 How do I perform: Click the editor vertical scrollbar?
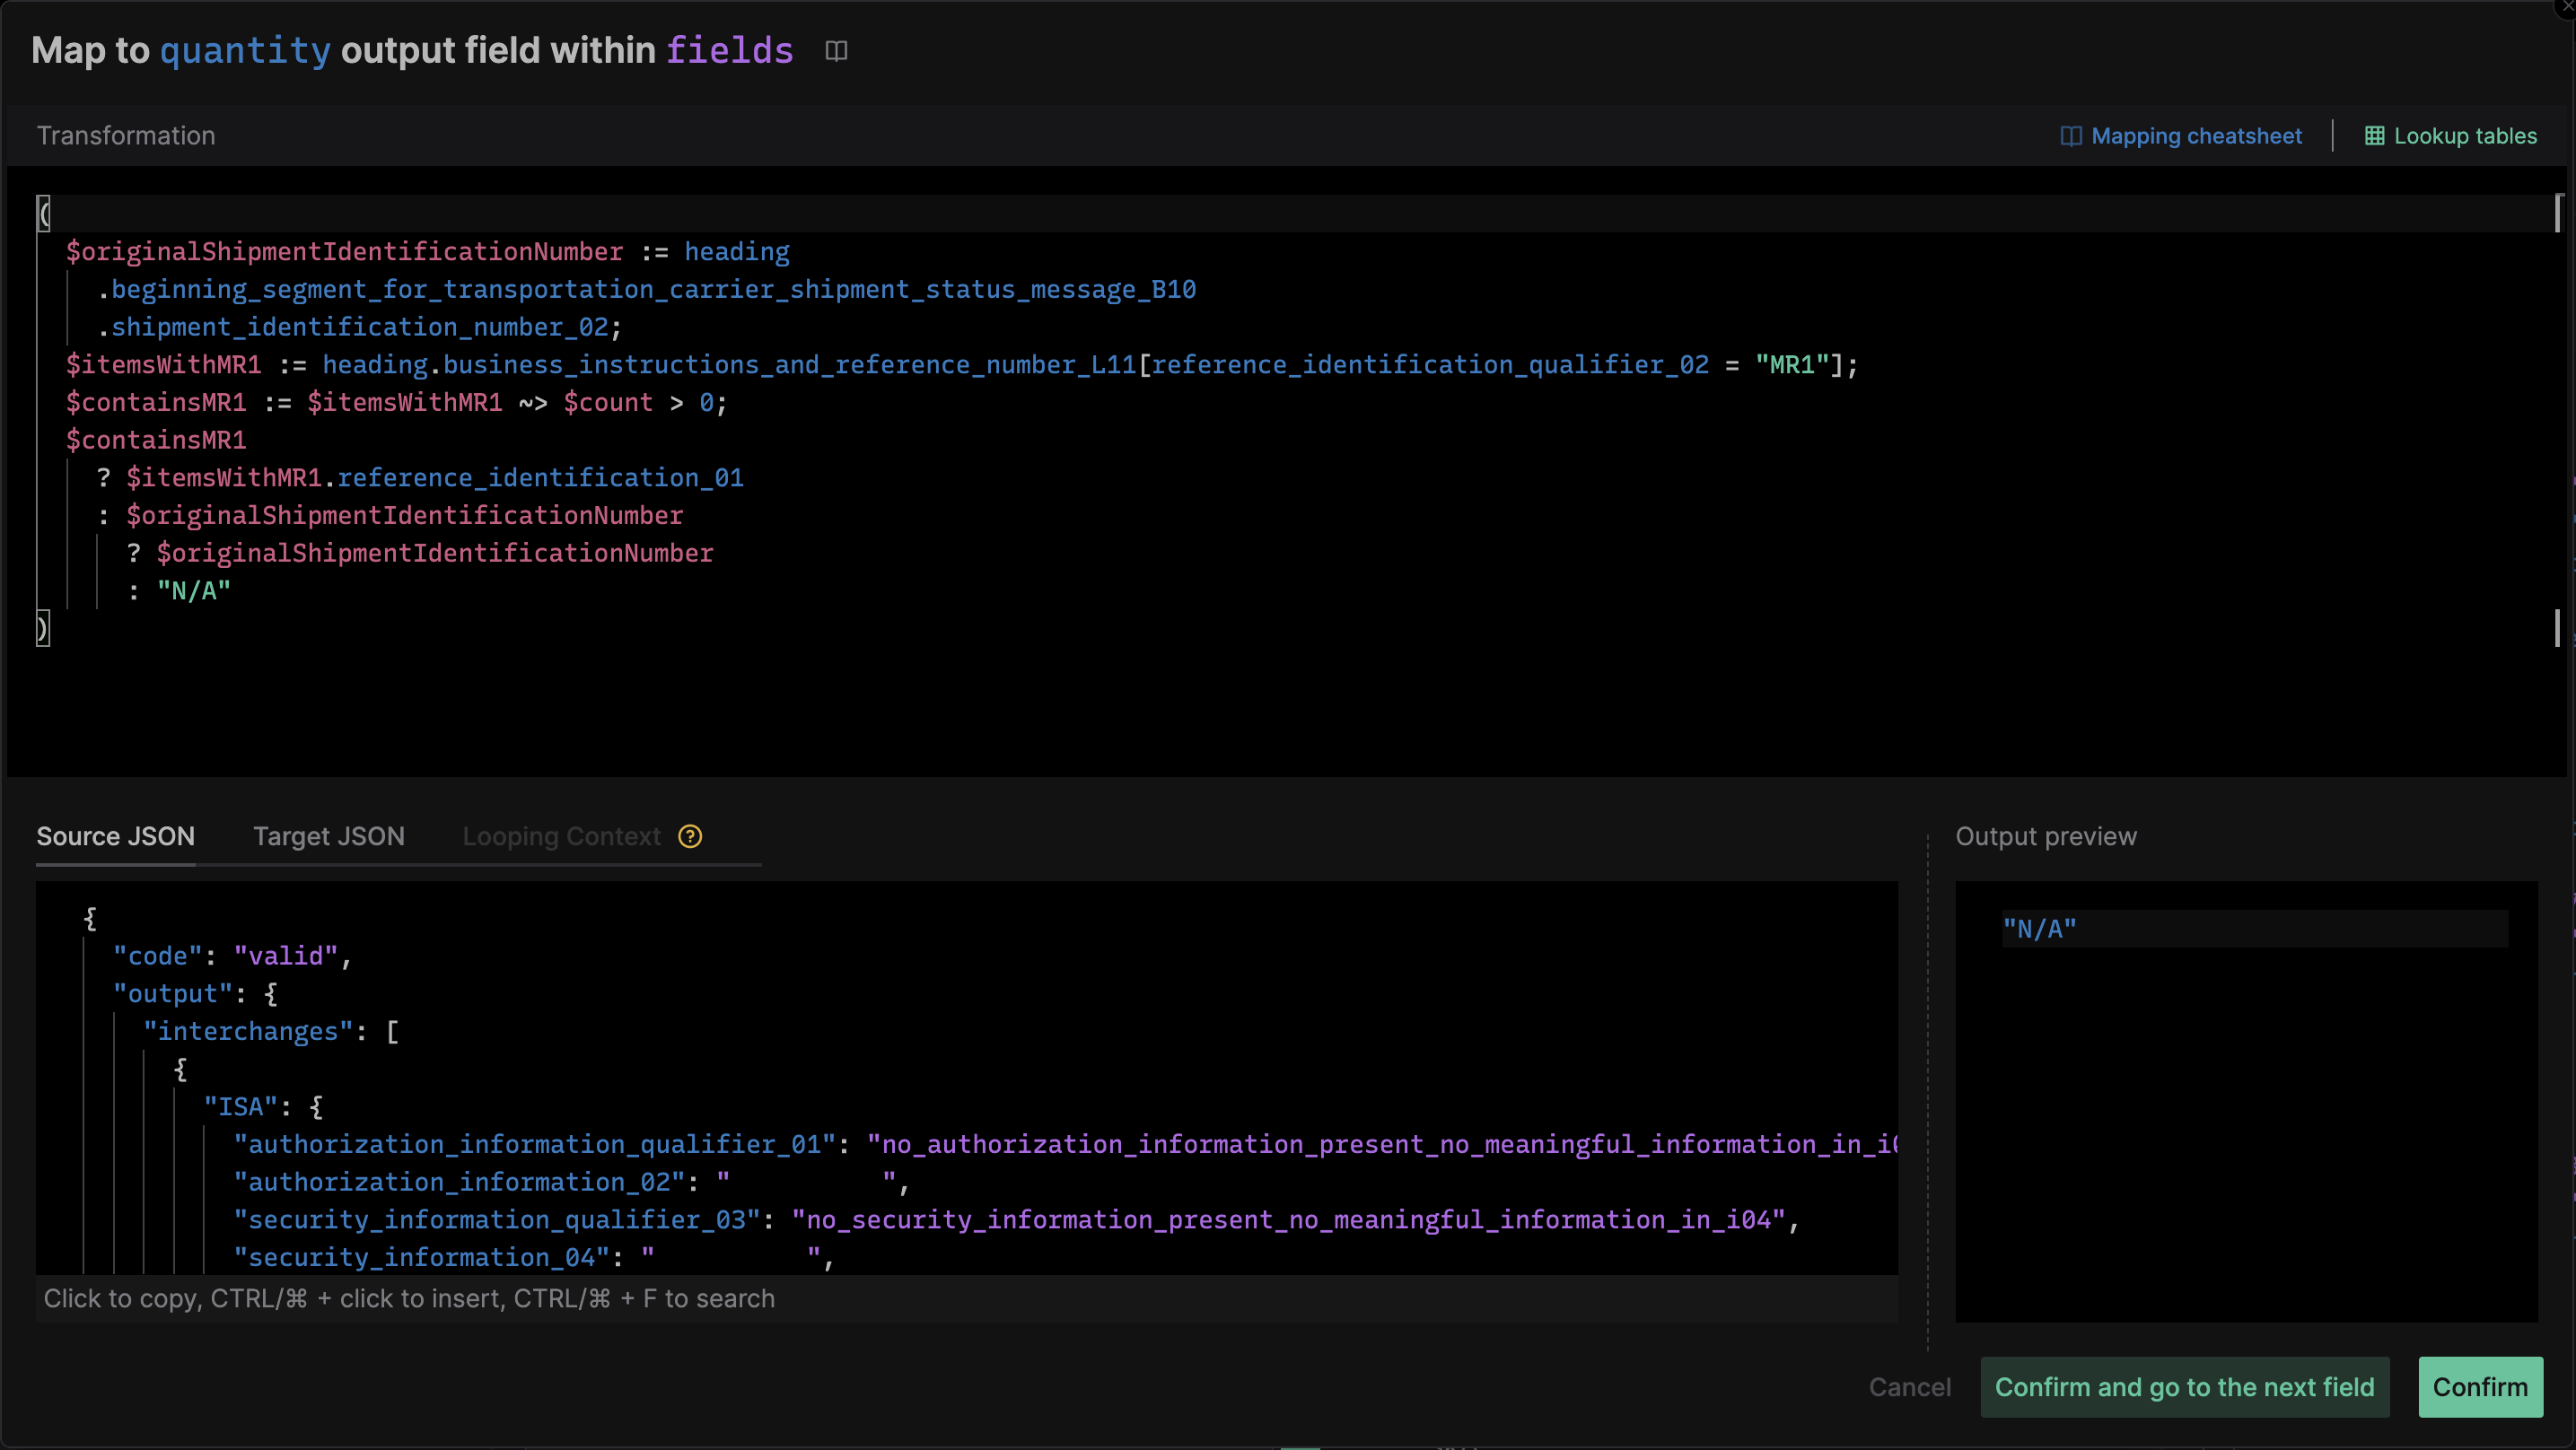tap(2557, 420)
